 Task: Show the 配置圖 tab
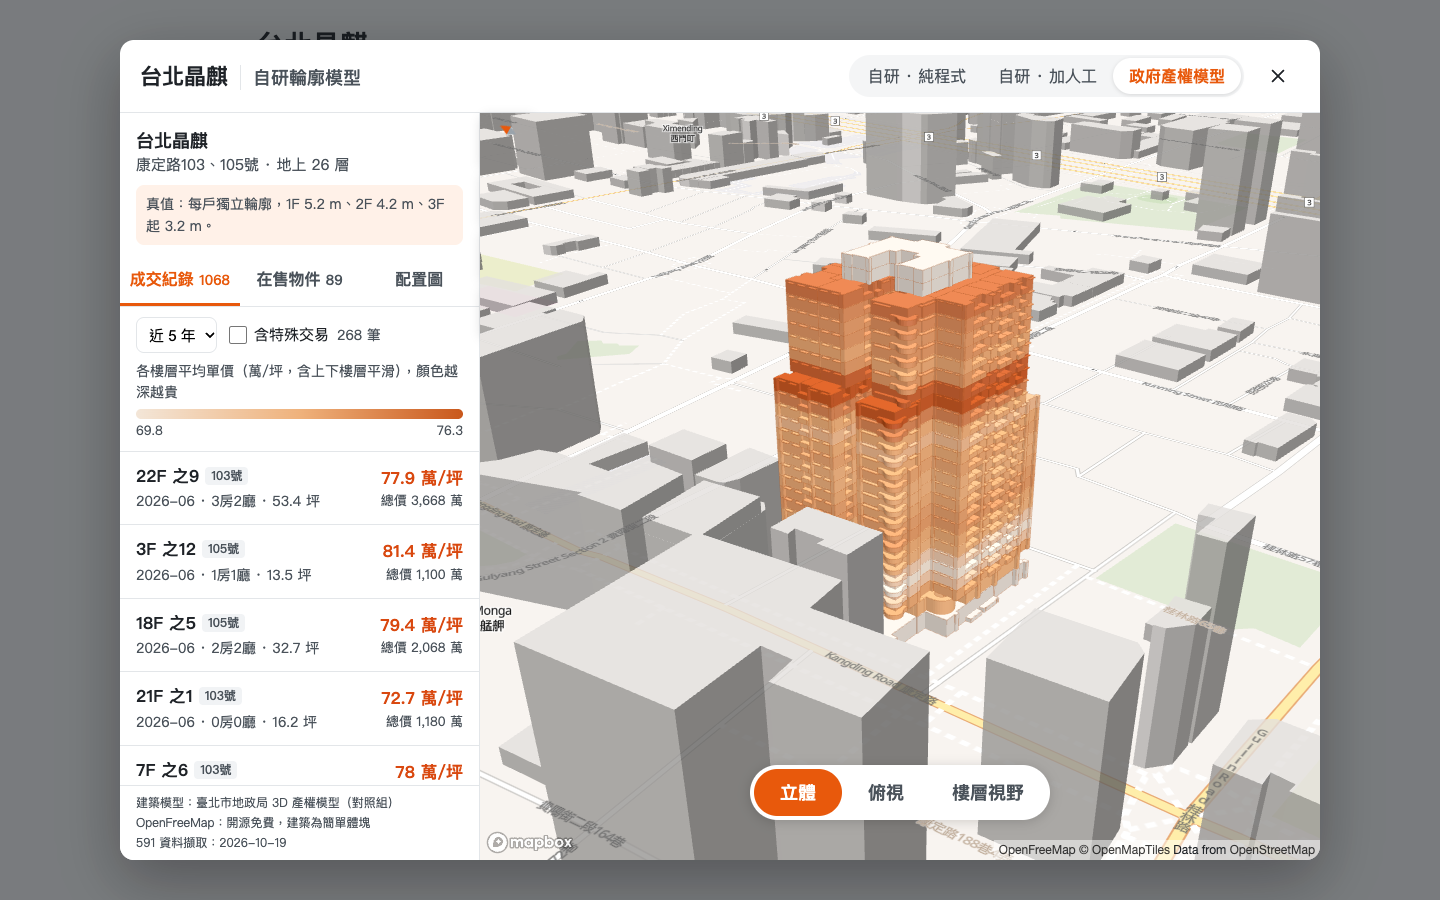(419, 280)
